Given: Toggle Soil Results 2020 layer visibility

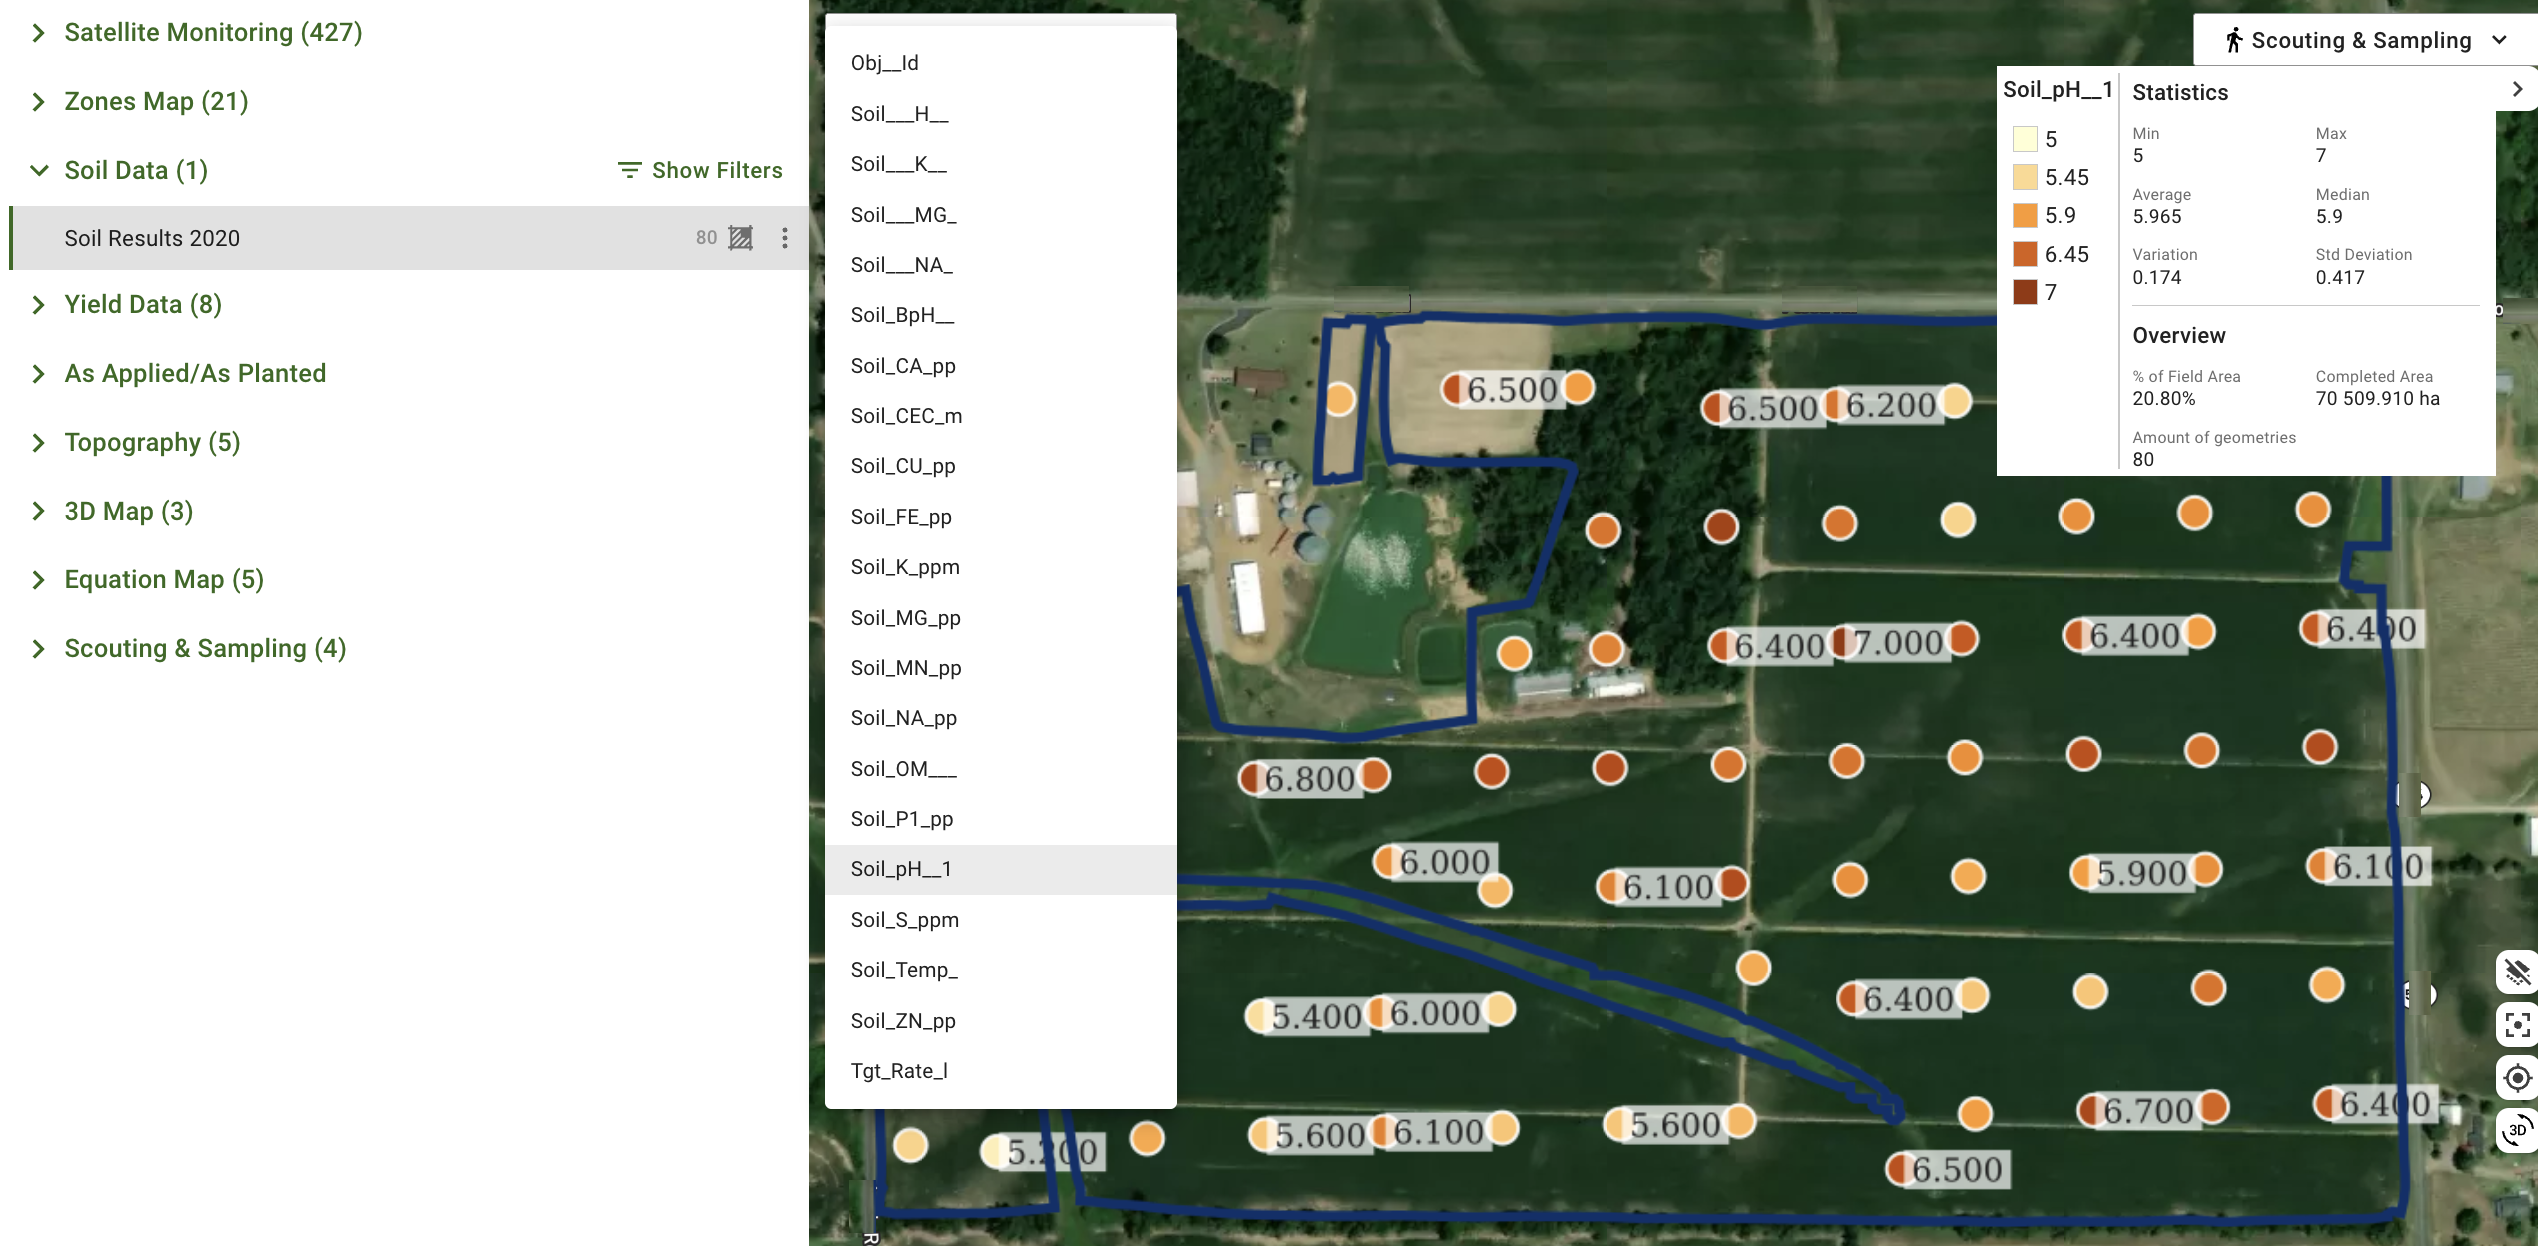Looking at the screenshot, I should click(x=741, y=238).
